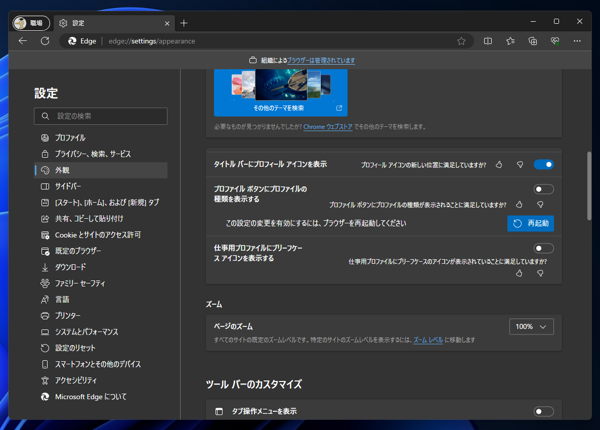Open the Chrome ウェブストア link
Image resolution: width=600 pixels, height=430 pixels.
[328, 127]
